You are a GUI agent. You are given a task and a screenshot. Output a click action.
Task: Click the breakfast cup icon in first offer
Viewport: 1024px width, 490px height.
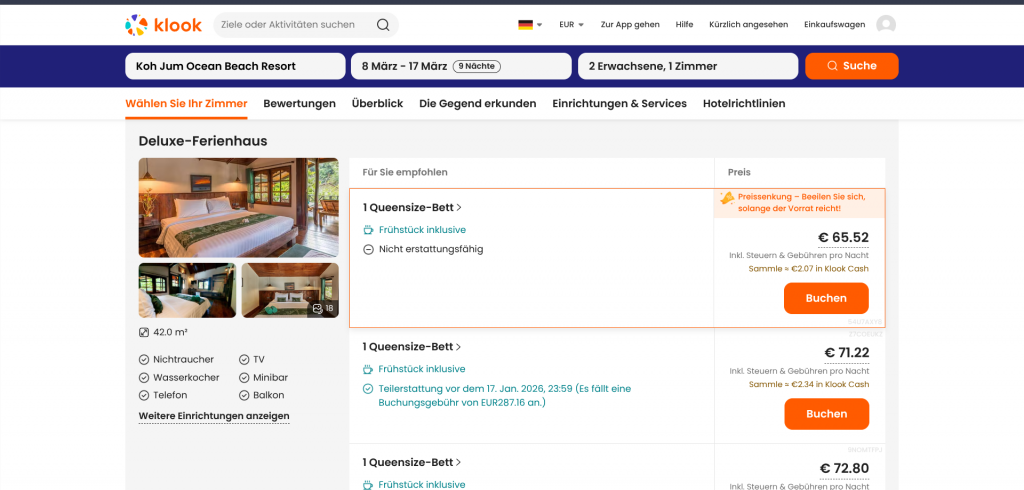pos(368,230)
